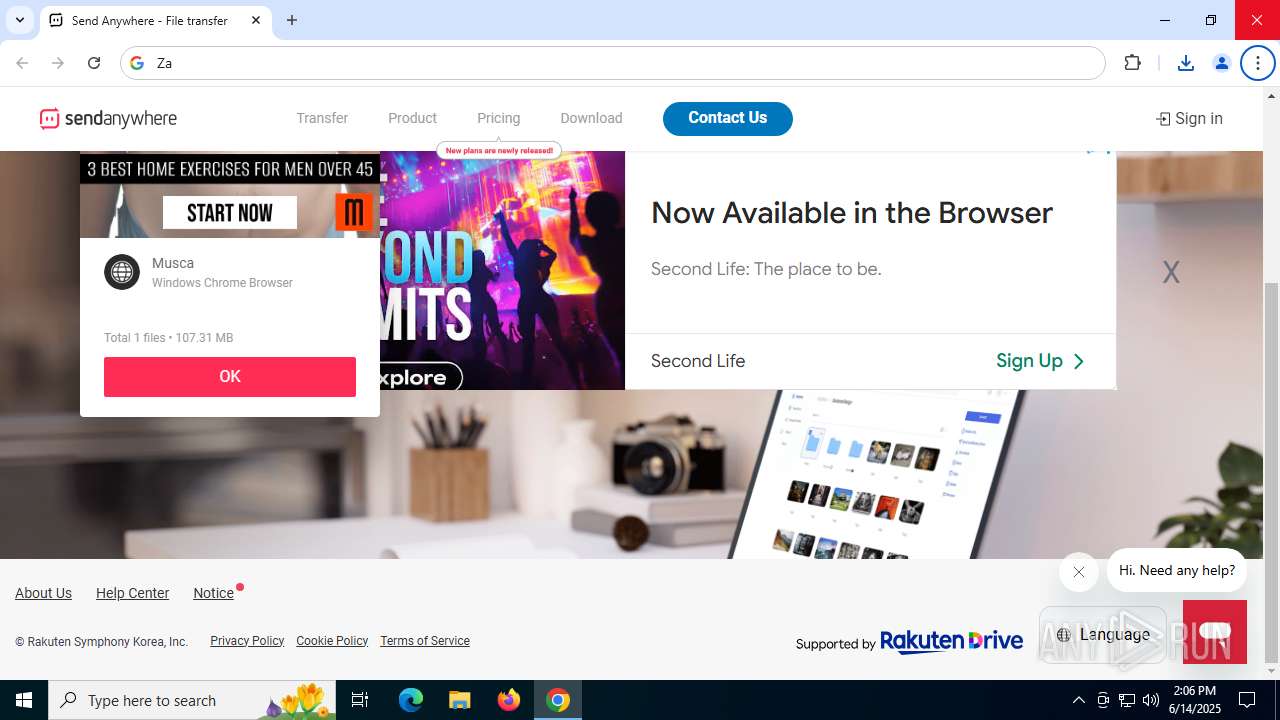Click the Second Life ad image
The image size is (1280, 720).
point(502,270)
